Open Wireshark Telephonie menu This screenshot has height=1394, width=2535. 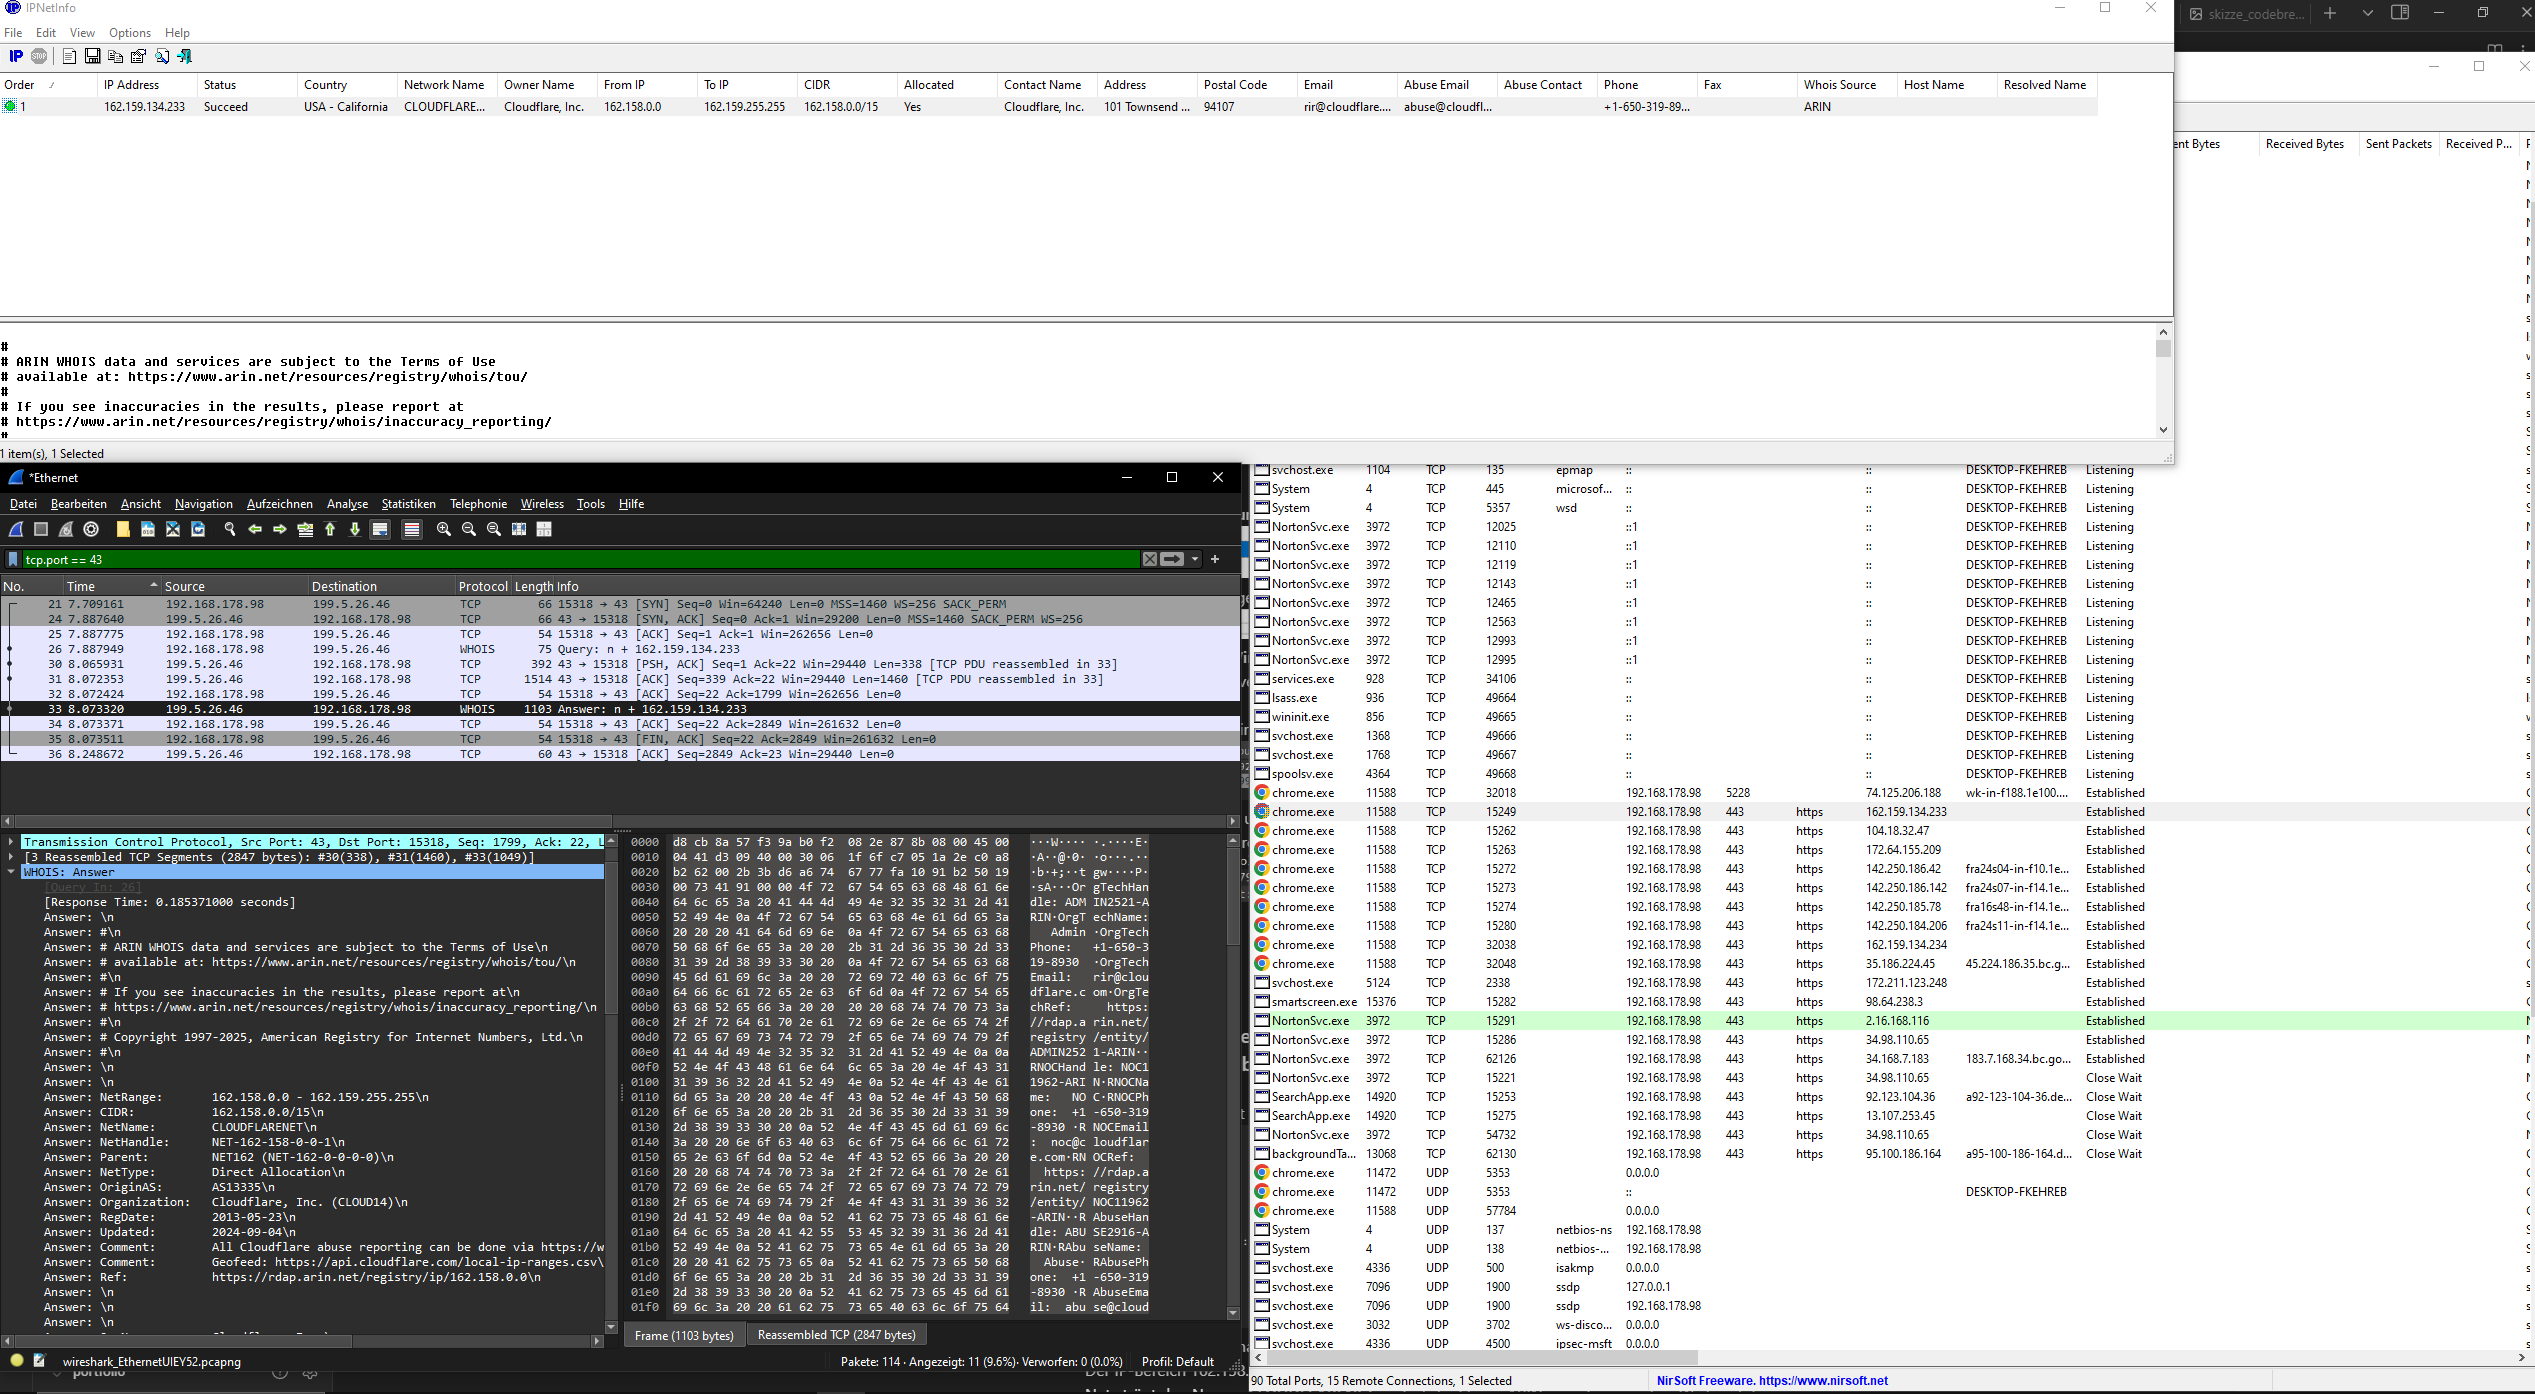coord(478,504)
